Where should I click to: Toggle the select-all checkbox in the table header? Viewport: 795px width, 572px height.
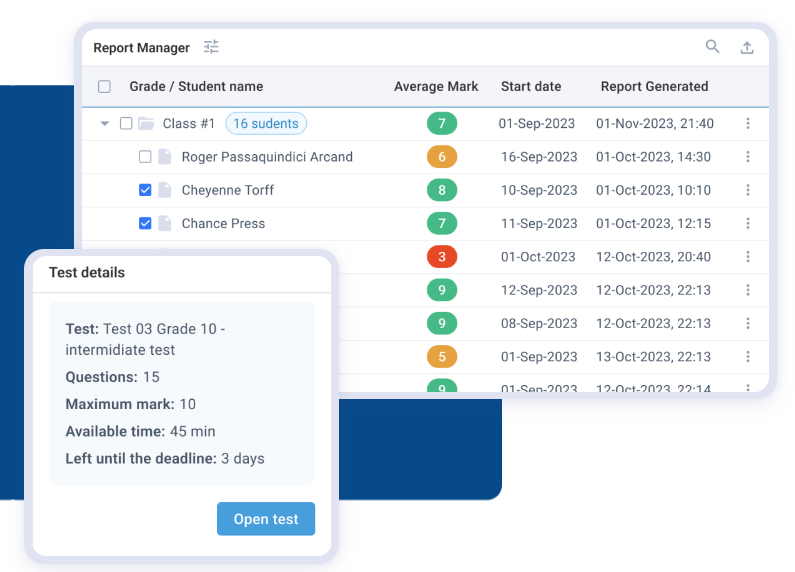(x=105, y=87)
